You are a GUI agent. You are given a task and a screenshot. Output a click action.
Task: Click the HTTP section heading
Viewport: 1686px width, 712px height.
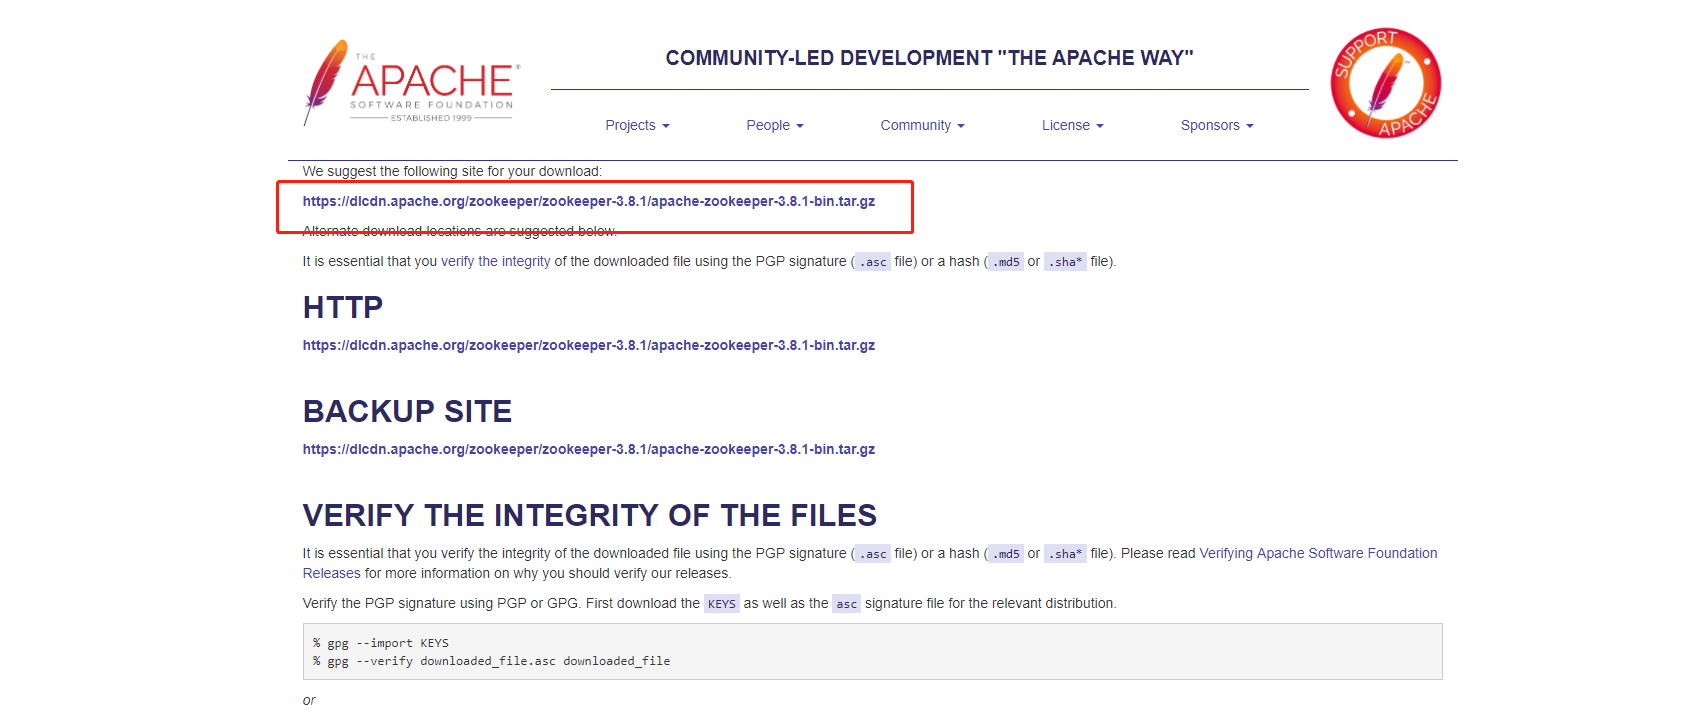click(343, 308)
